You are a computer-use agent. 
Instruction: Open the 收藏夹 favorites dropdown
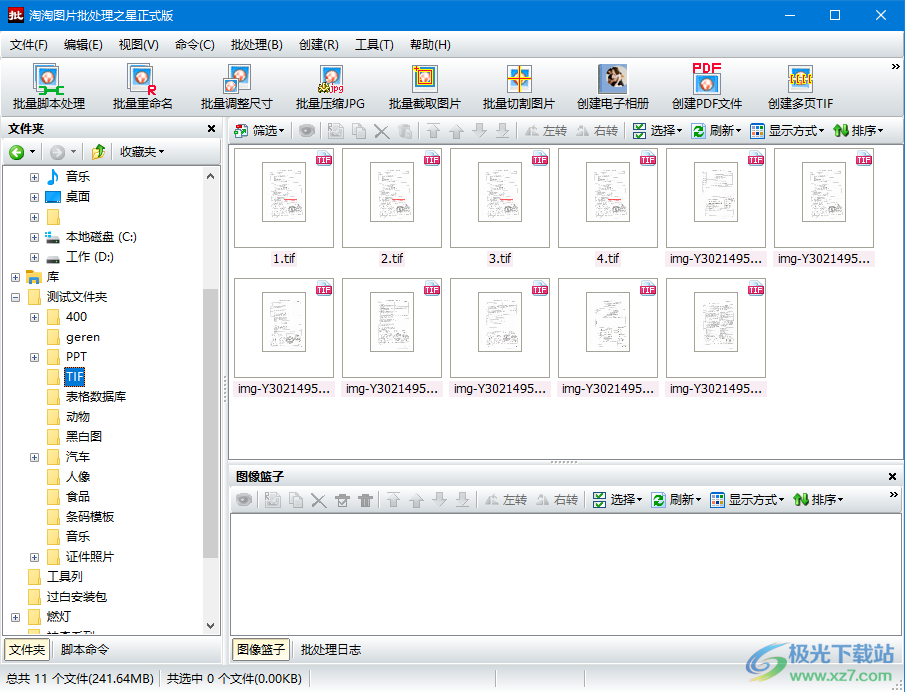pyautogui.click(x=141, y=152)
